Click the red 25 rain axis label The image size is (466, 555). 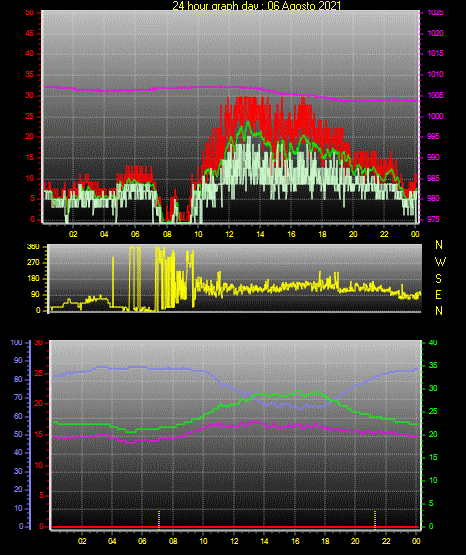[39, 373]
